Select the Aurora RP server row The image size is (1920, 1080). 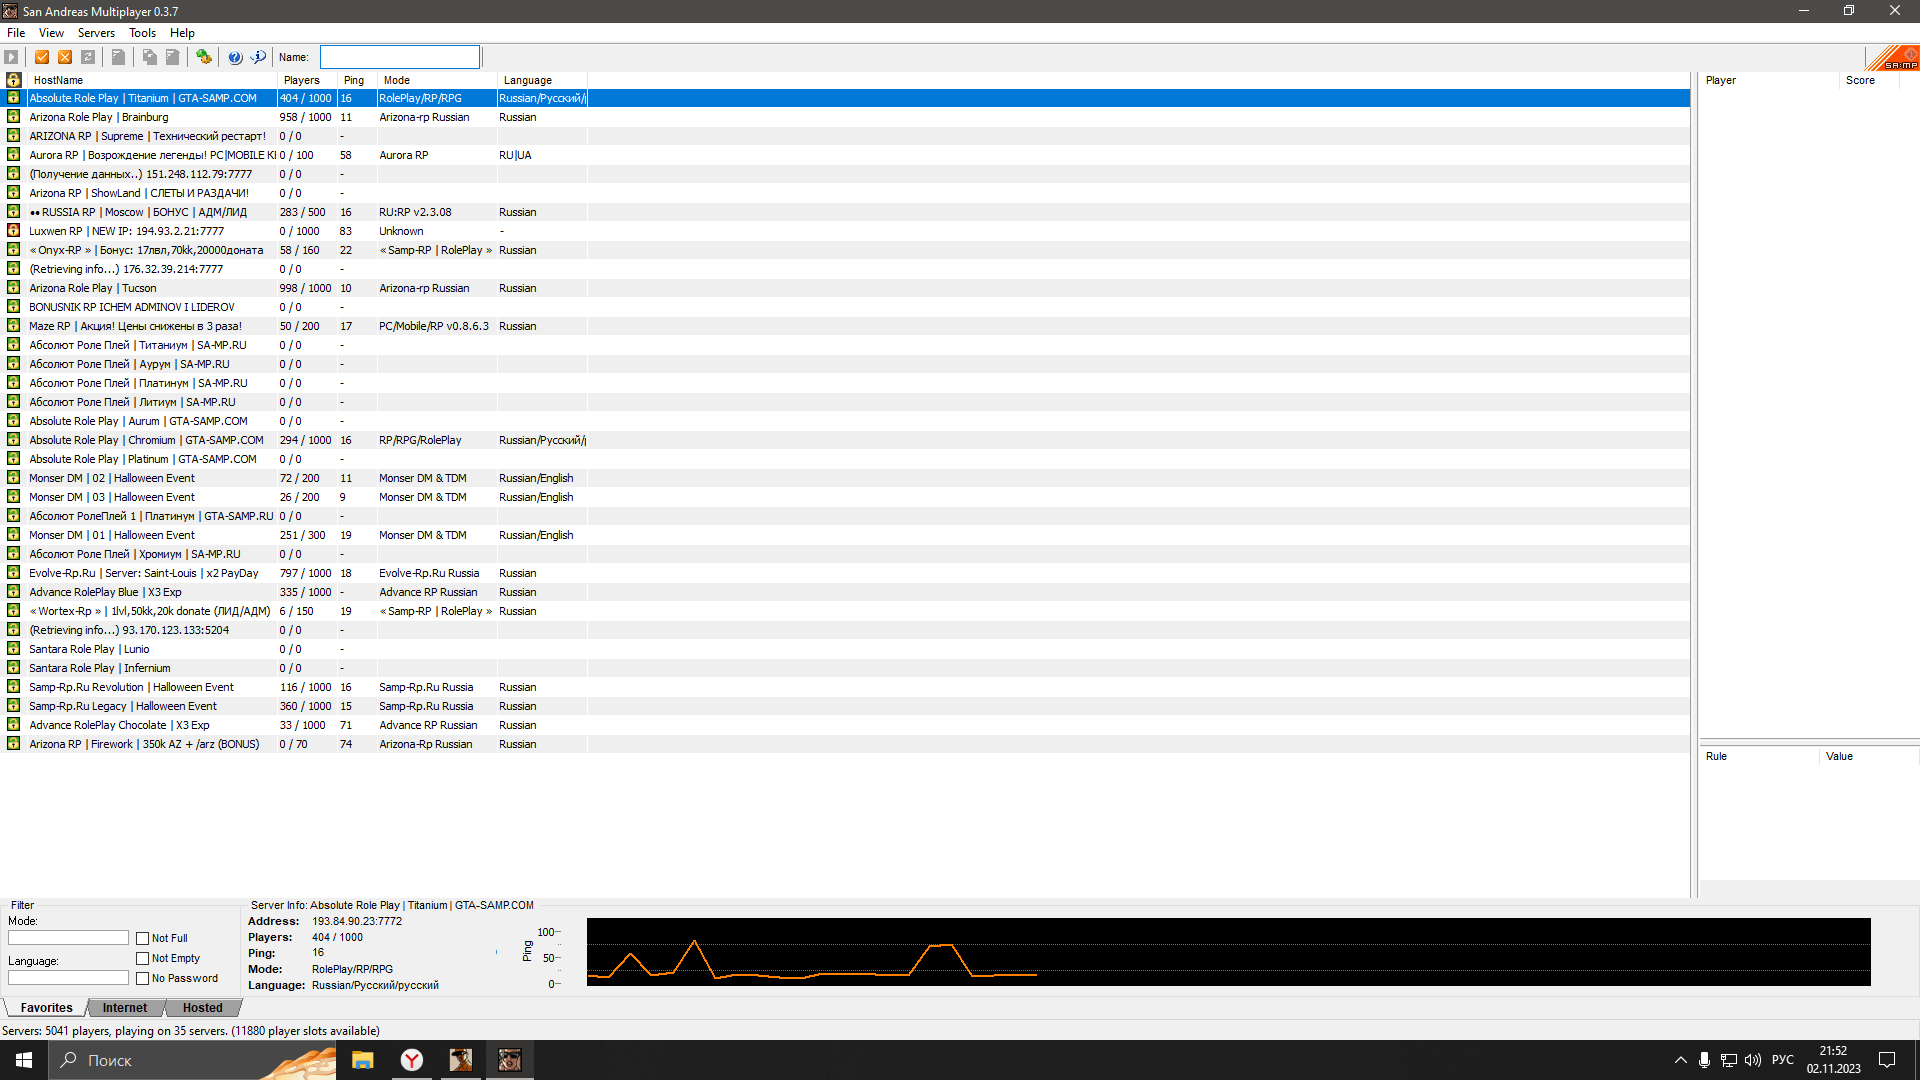click(845, 155)
